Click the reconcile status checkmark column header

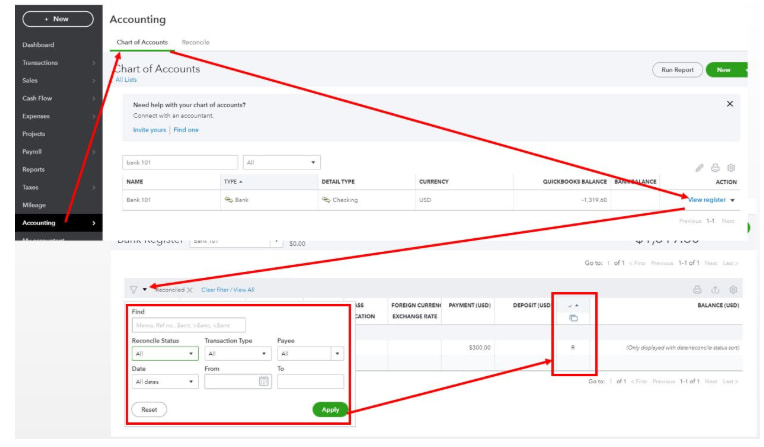pyautogui.click(x=573, y=306)
